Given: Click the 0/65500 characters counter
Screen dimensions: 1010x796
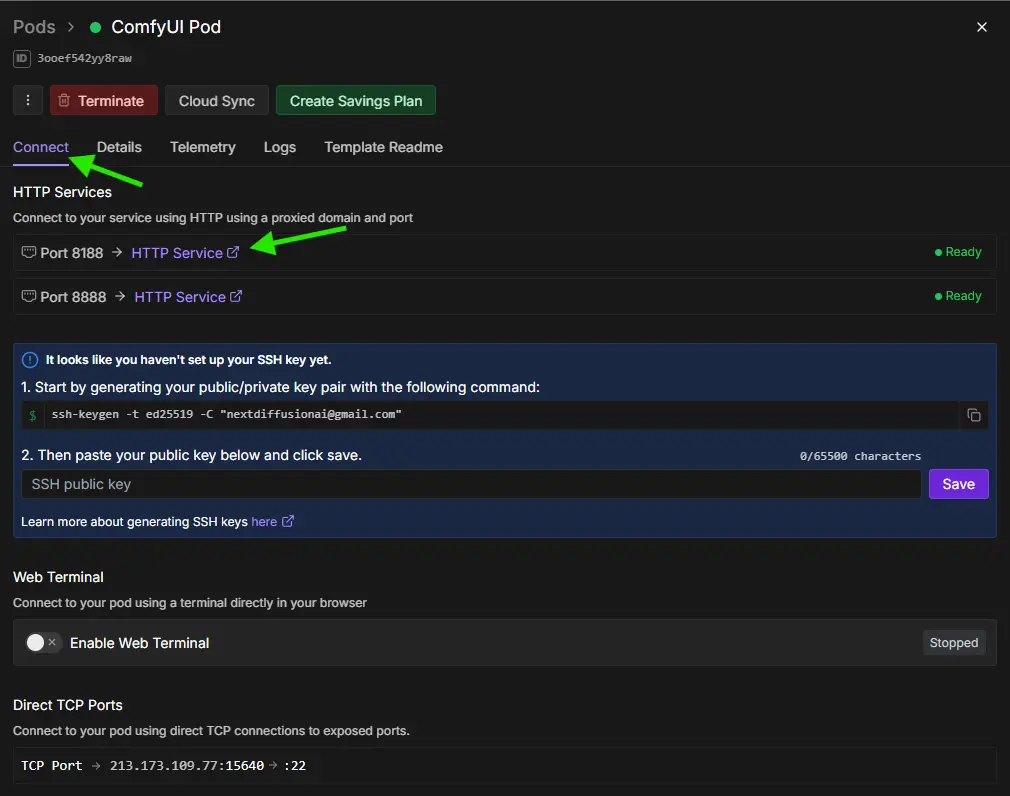Looking at the screenshot, I should coord(860,456).
